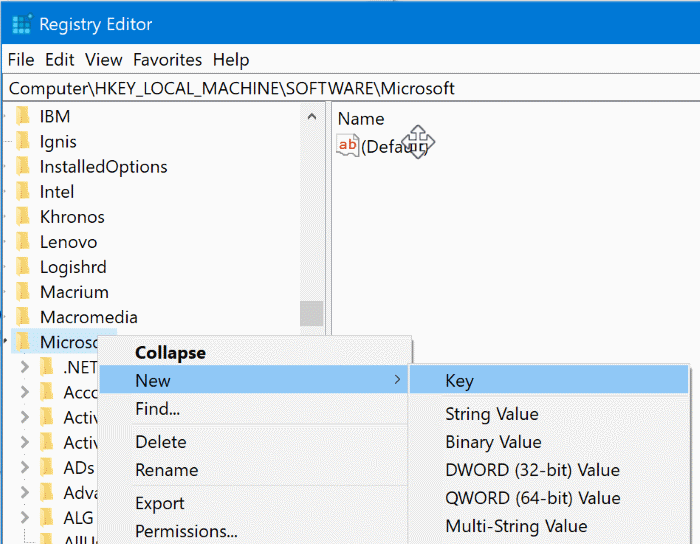Select the Intel key label
700x544 pixels.
pos(57,192)
